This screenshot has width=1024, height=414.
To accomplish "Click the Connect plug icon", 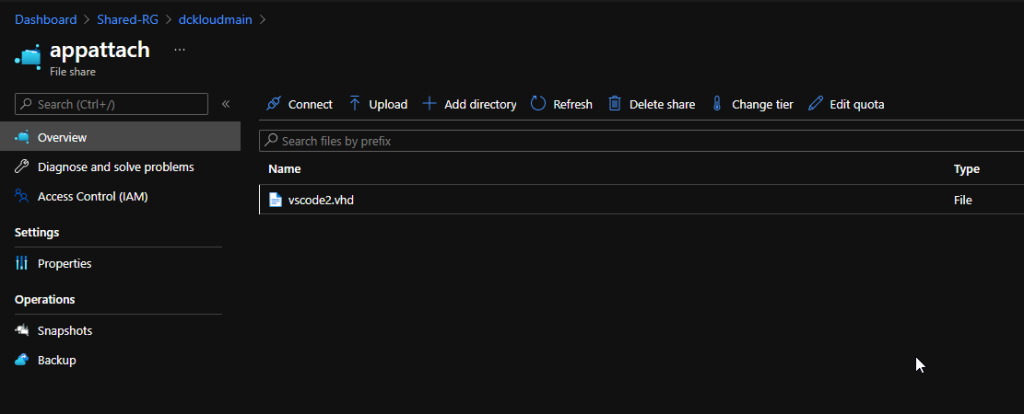I will [x=274, y=104].
